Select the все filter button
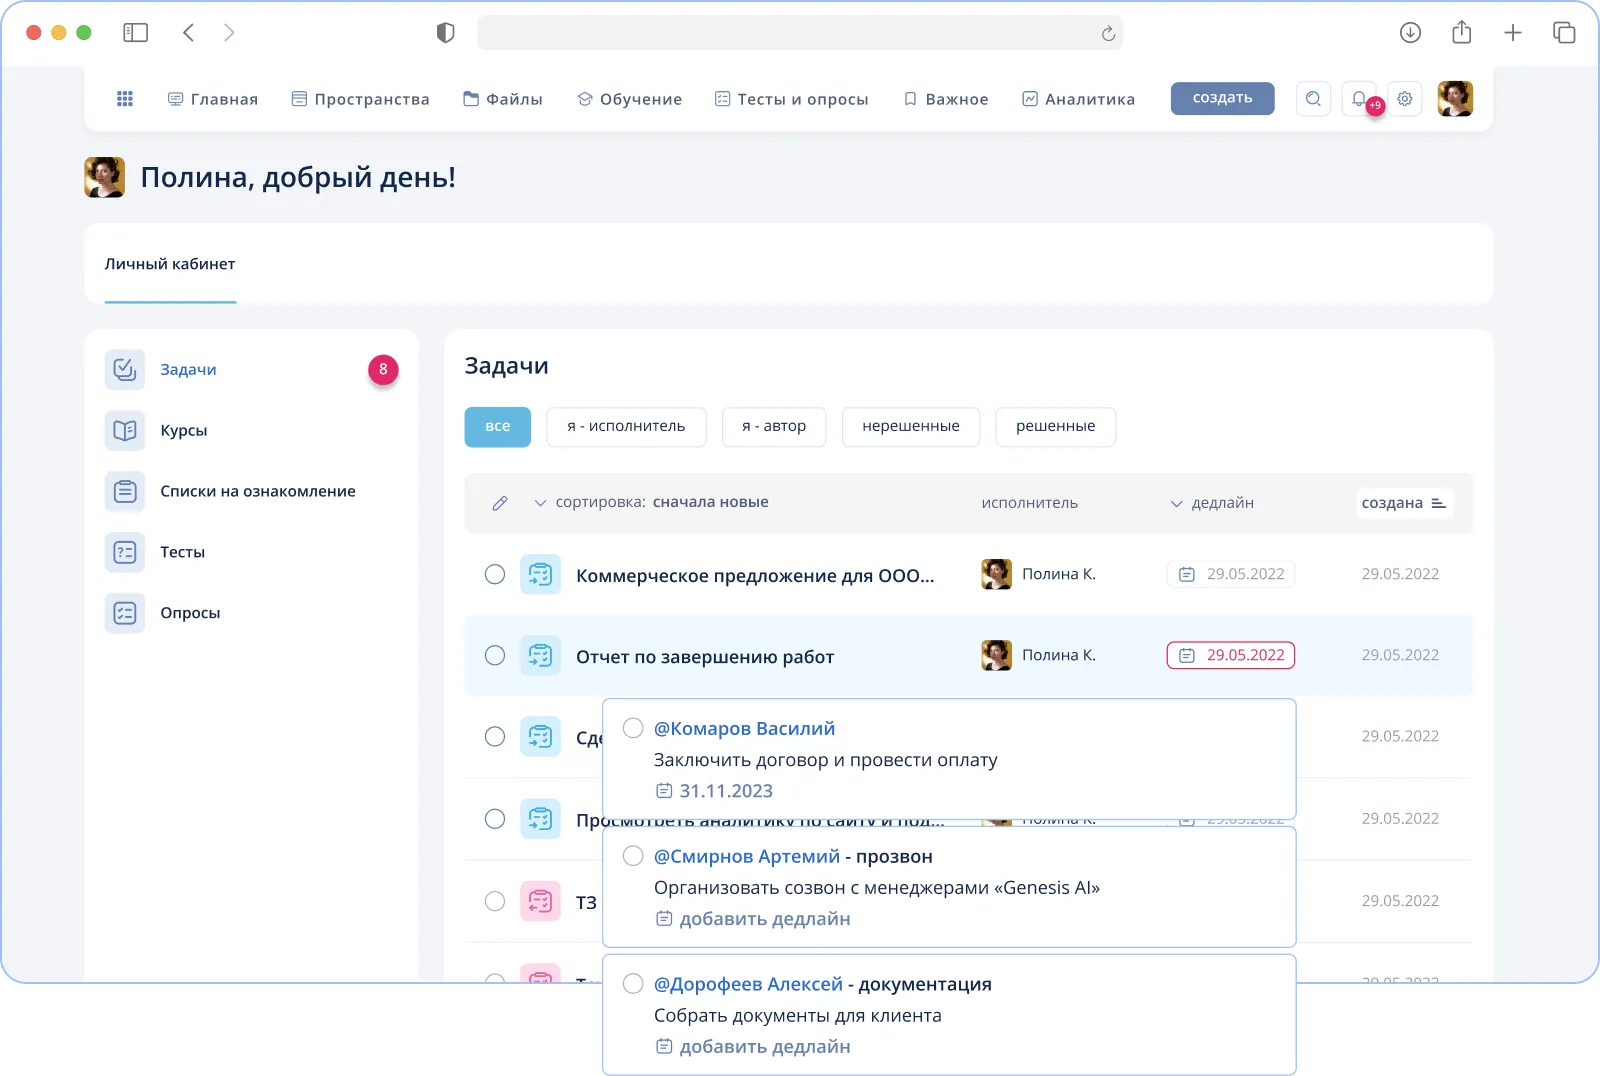This screenshot has height=1076, width=1600. [498, 427]
